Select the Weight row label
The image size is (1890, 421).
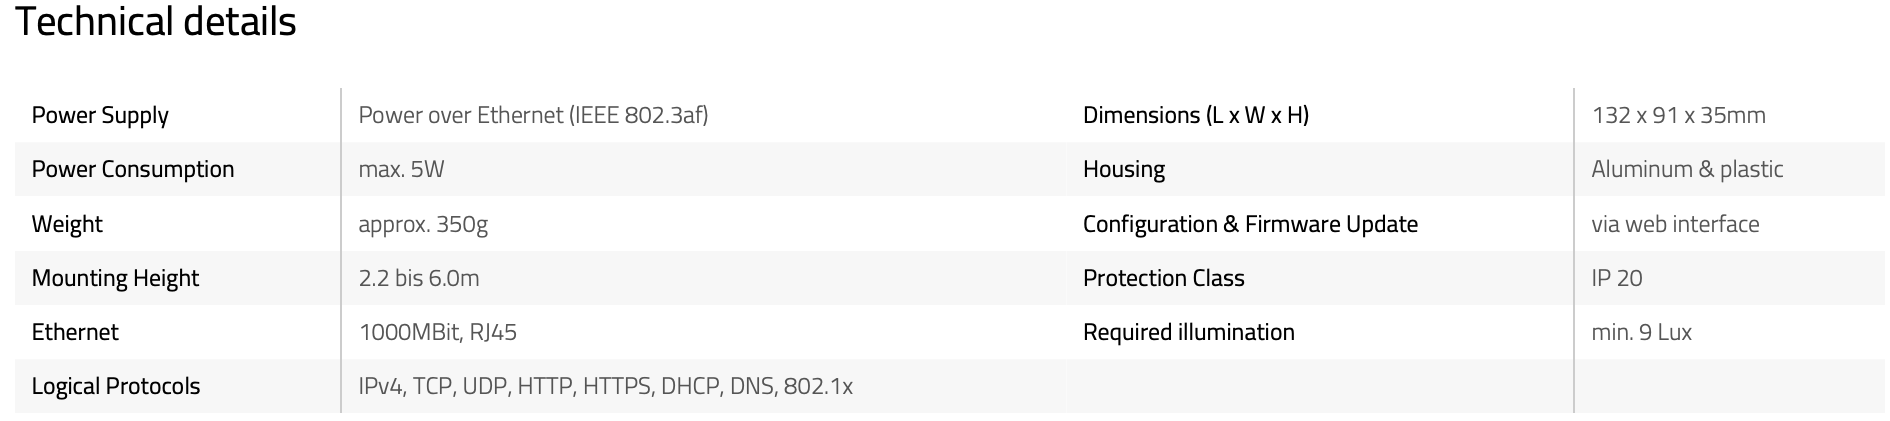tap(67, 224)
